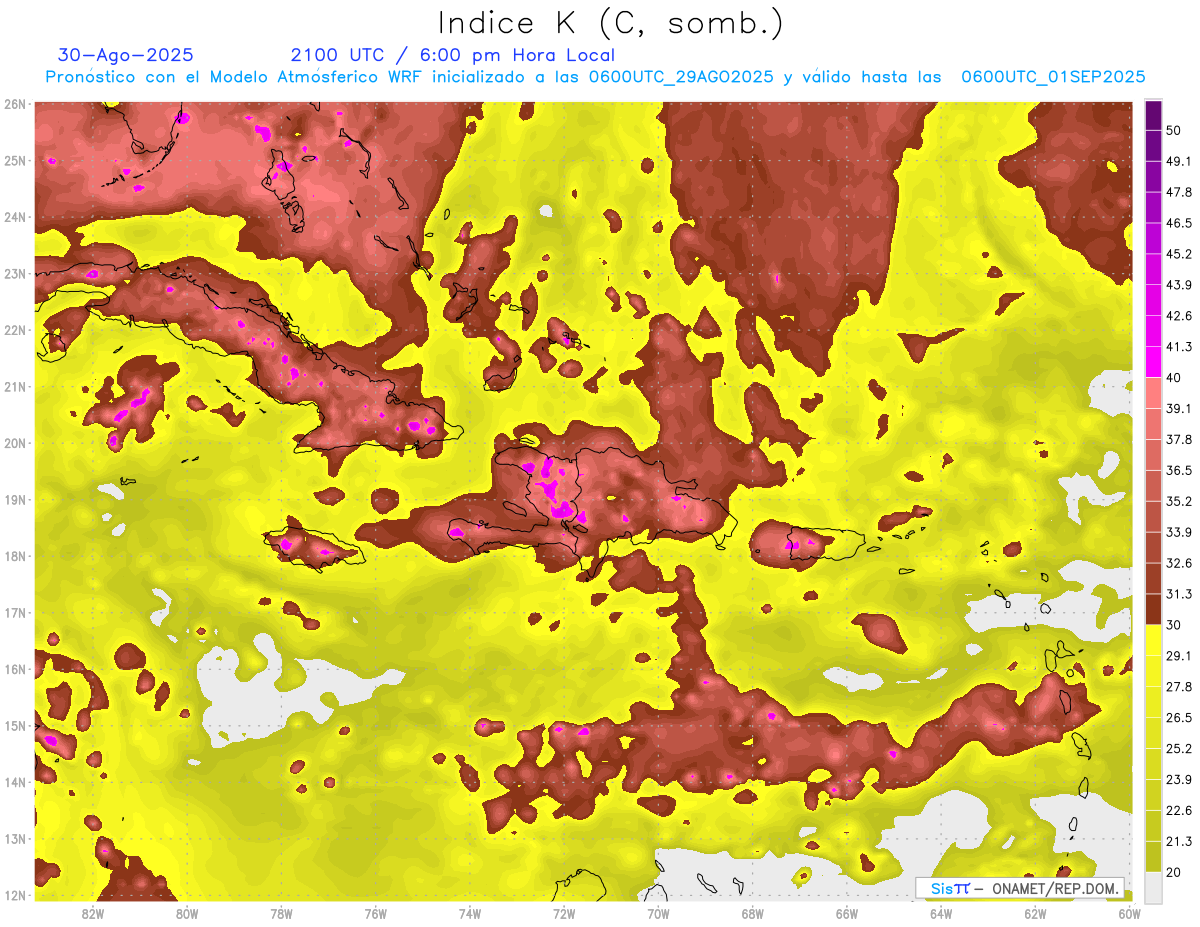1200x927 pixels.
Task: Click the latitude label '23N'
Action: coord(15,274)
